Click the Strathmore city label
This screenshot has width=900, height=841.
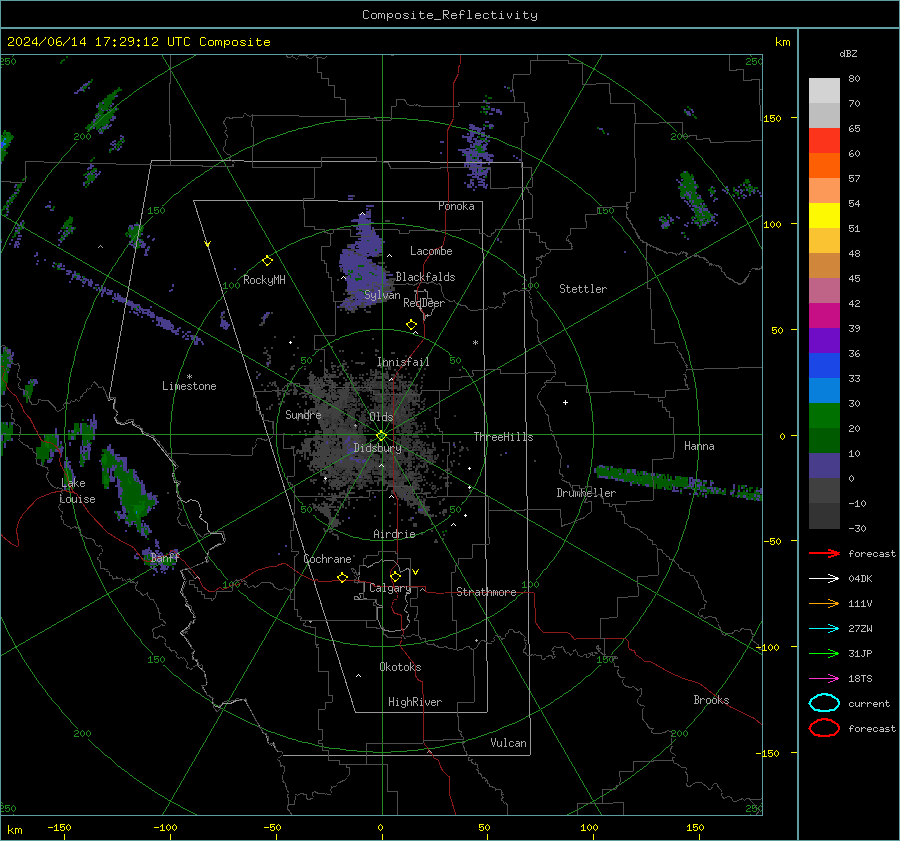(x=486, y=592)
